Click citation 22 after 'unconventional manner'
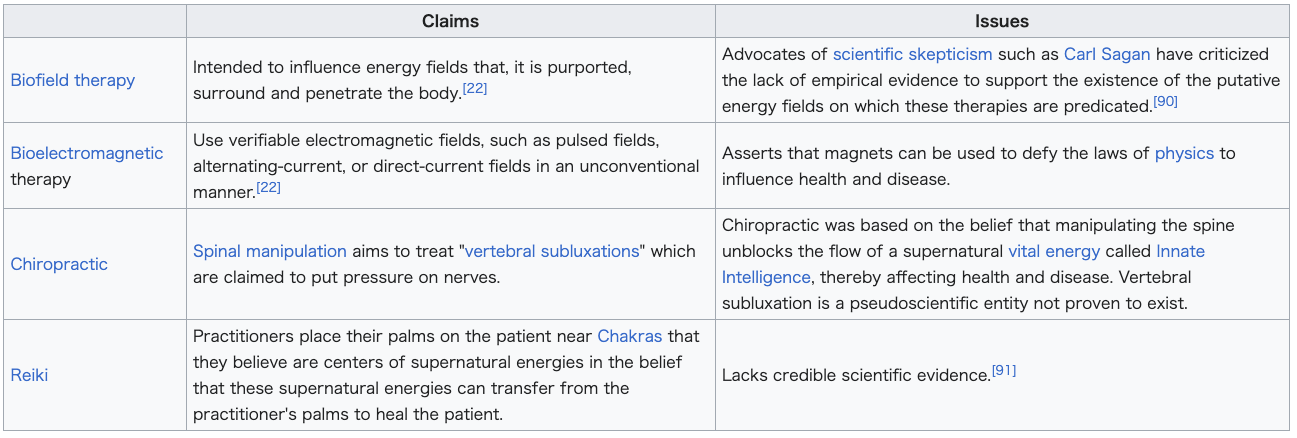Screen dimensions: 1297x438 pos(268,187)
